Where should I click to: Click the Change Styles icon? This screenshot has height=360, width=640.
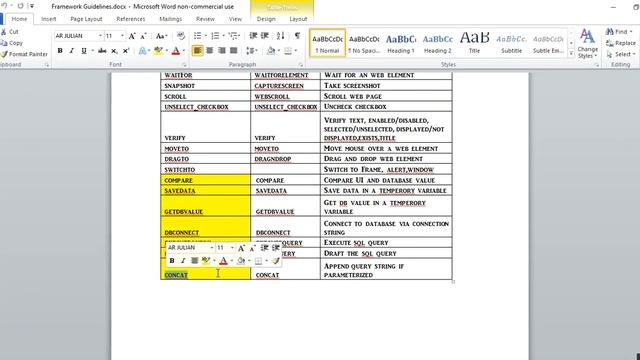click(x=587, y=43)
